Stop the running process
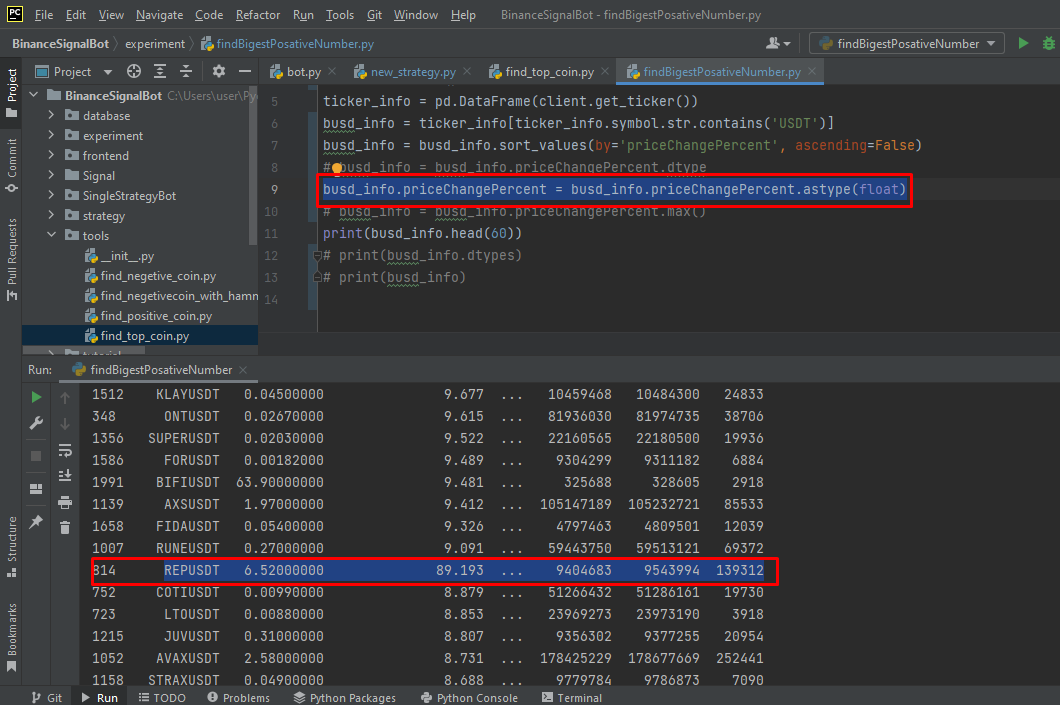The width and height of the screenshot is (1060, 705). 37,456
